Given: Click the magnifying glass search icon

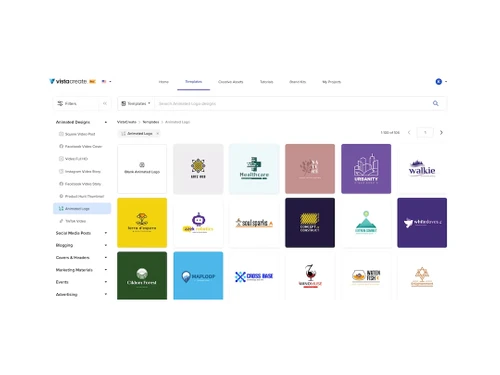Looking at the screenshot, I should click(435, 103).
